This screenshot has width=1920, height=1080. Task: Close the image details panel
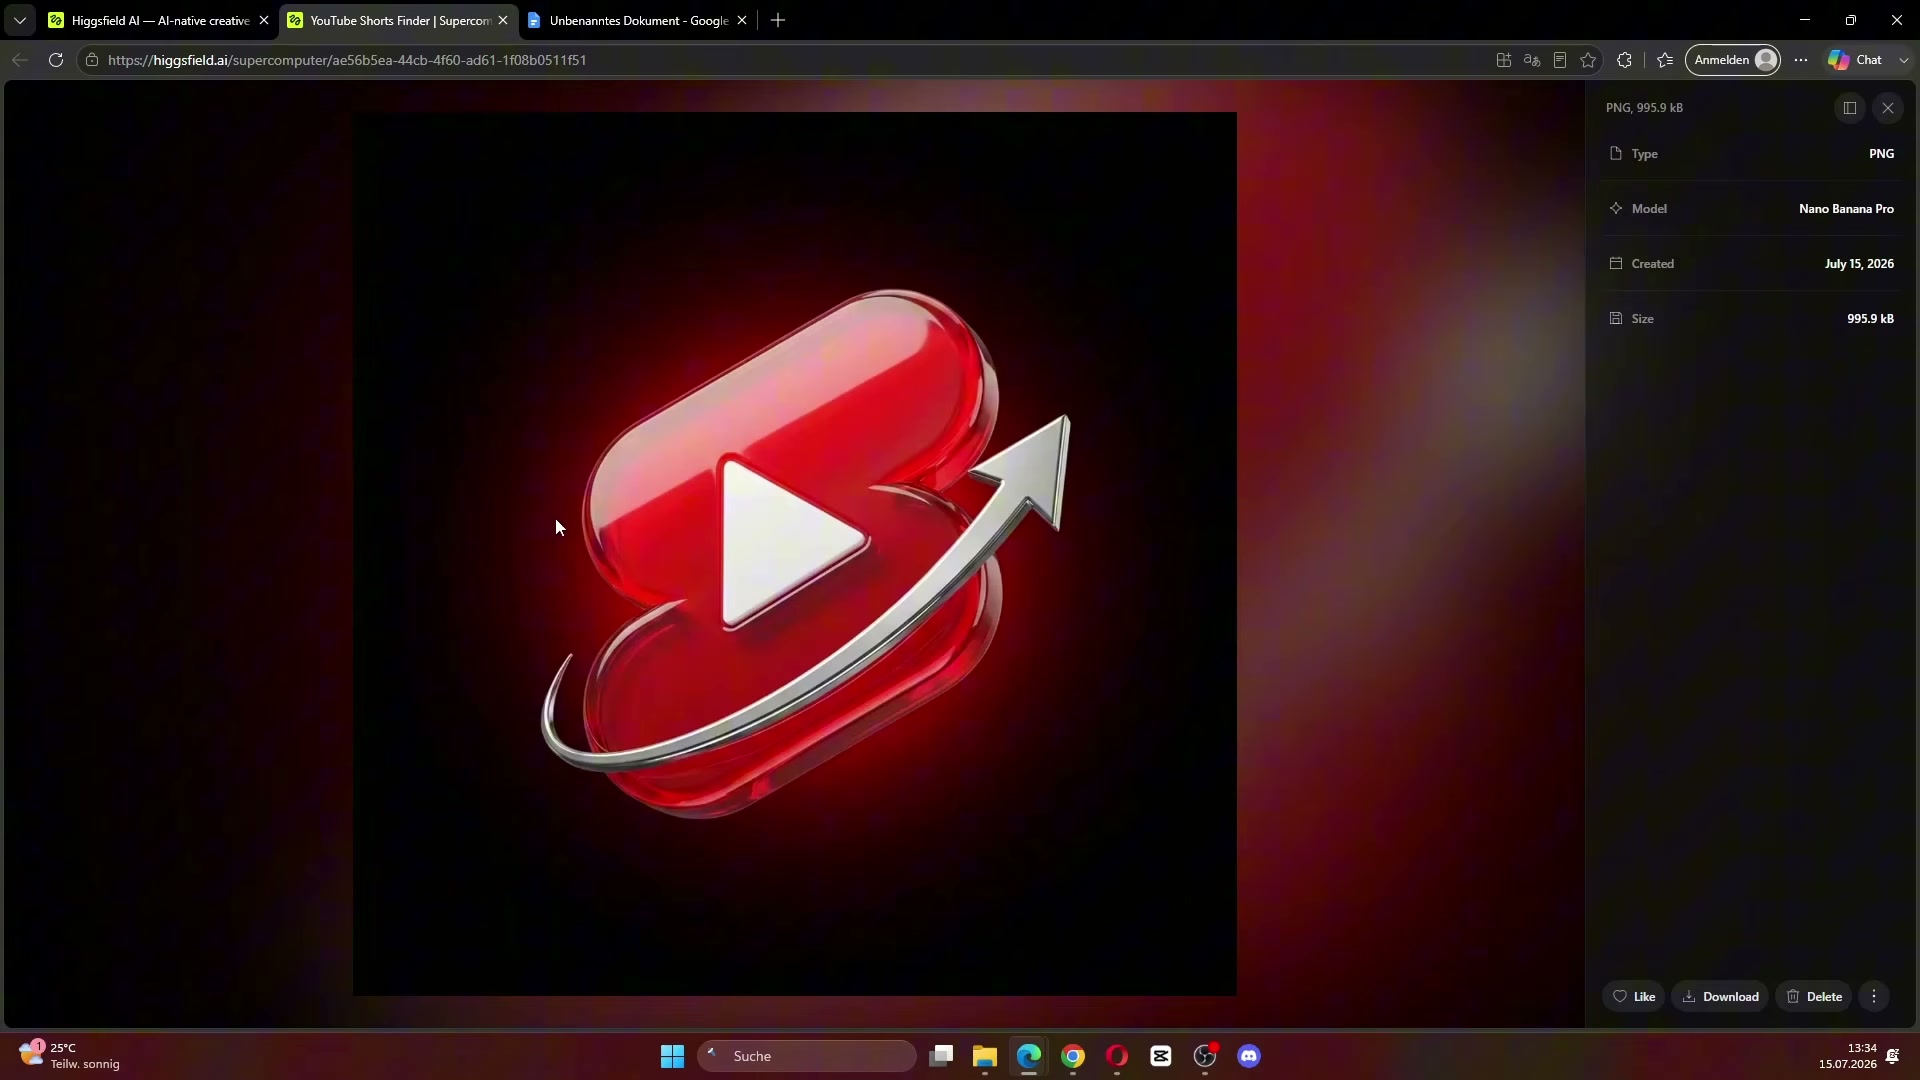click(x=1888, y=108)
